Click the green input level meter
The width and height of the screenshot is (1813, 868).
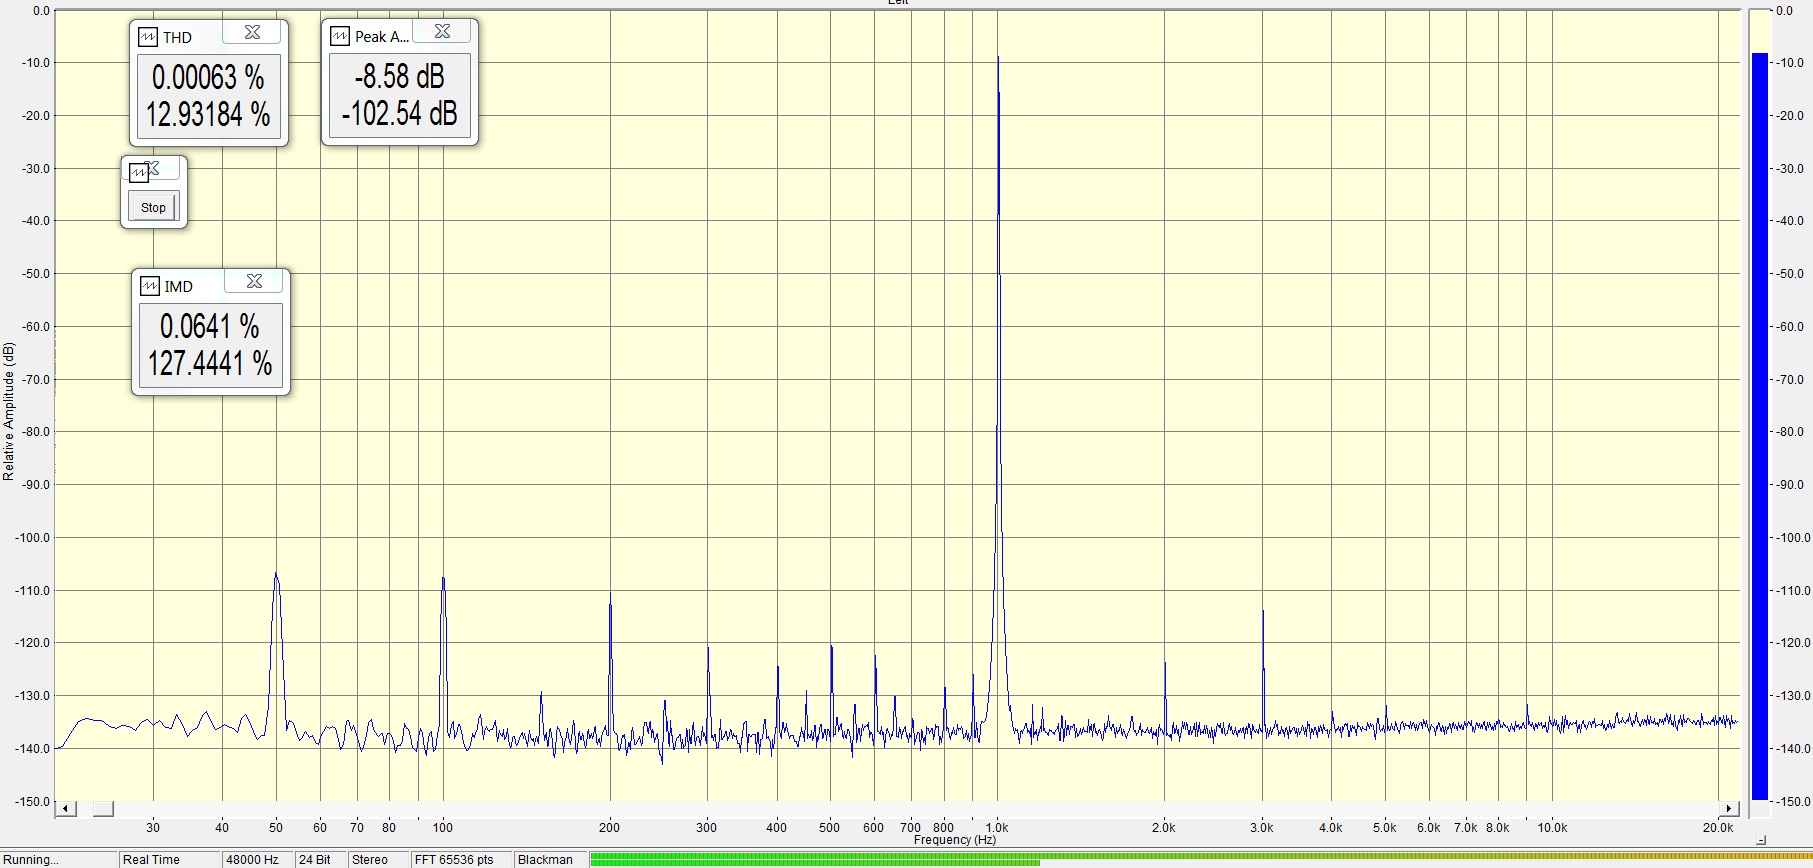[1200, 859]
